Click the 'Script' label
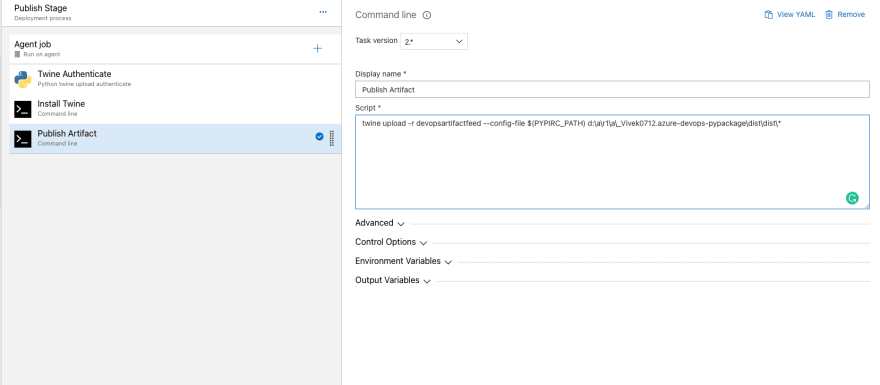880x385 pixels. coord(366,108)
